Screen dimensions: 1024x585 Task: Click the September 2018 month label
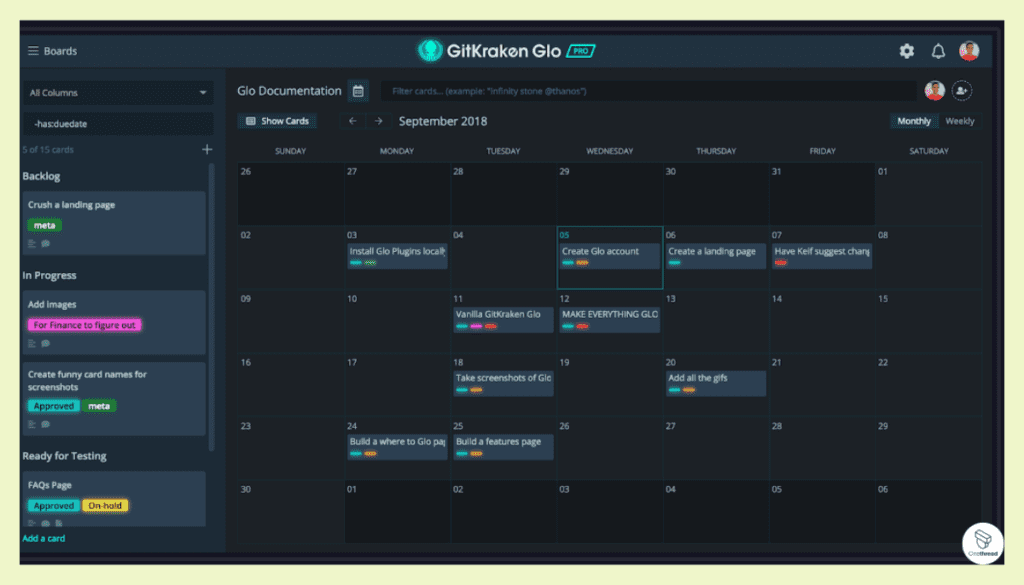pyautogui.click(x=443, y=121)
